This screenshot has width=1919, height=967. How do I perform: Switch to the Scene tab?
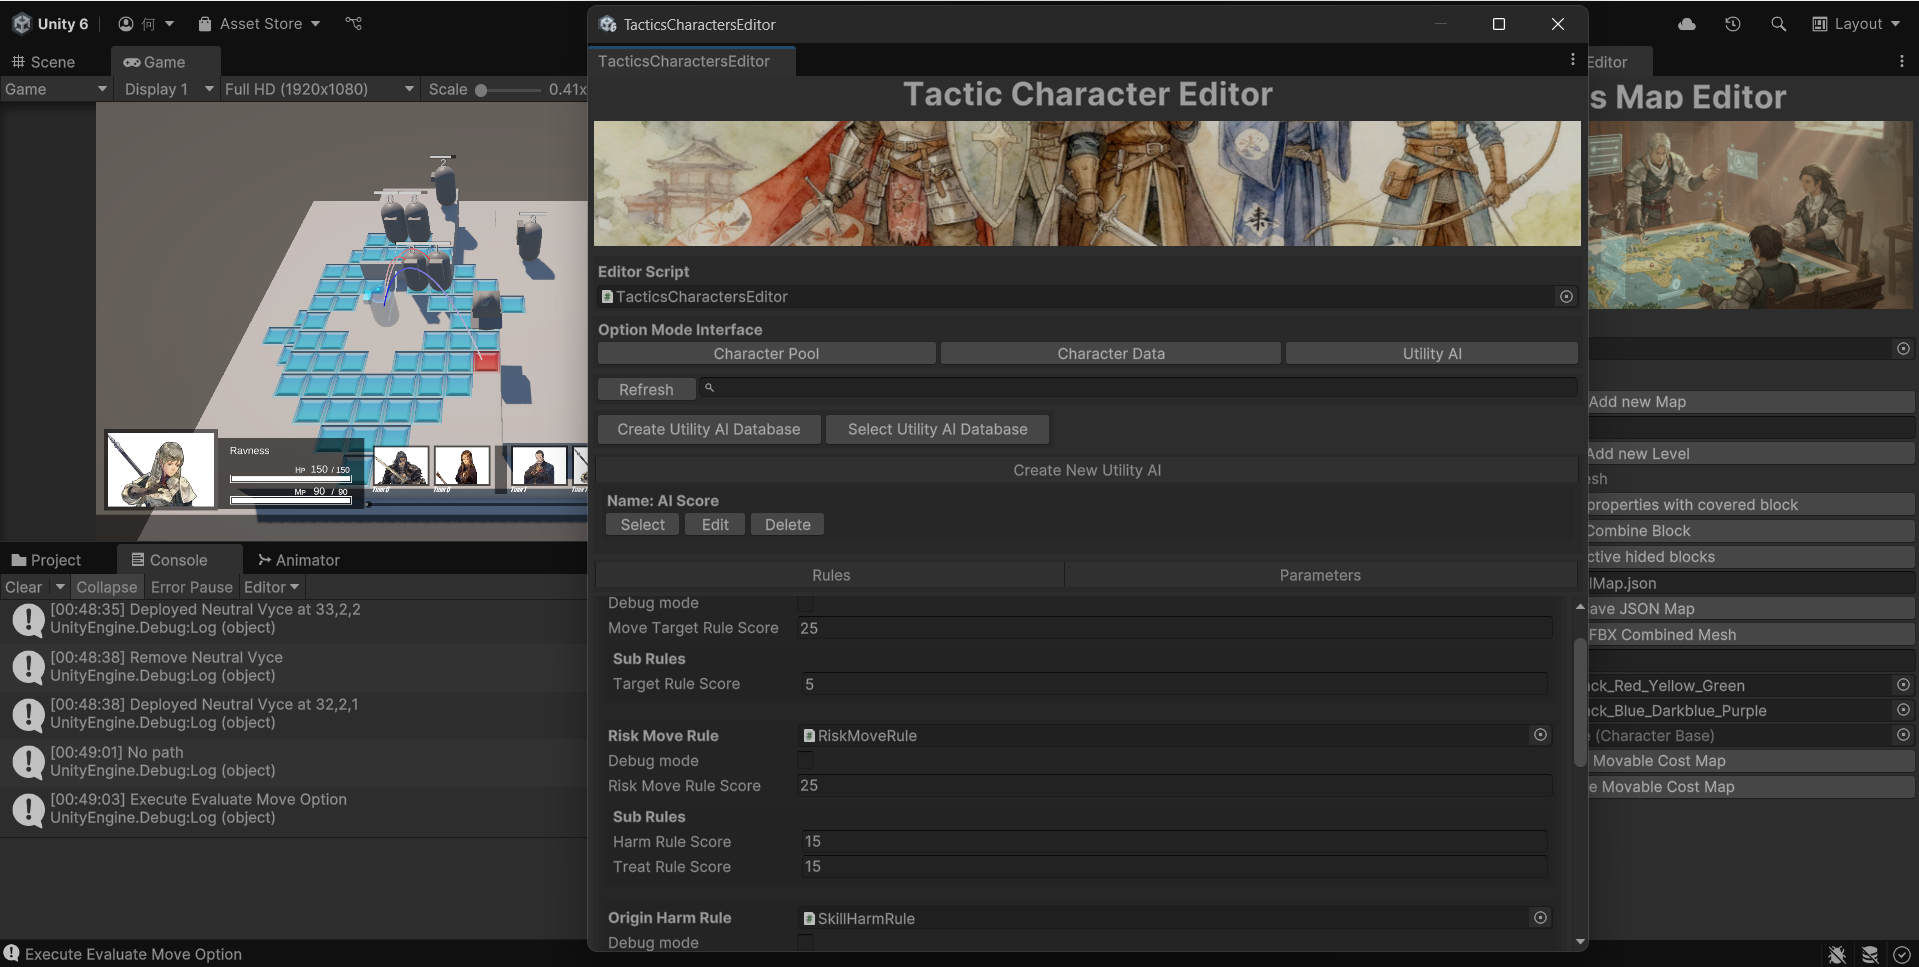[x=43, y=62]
